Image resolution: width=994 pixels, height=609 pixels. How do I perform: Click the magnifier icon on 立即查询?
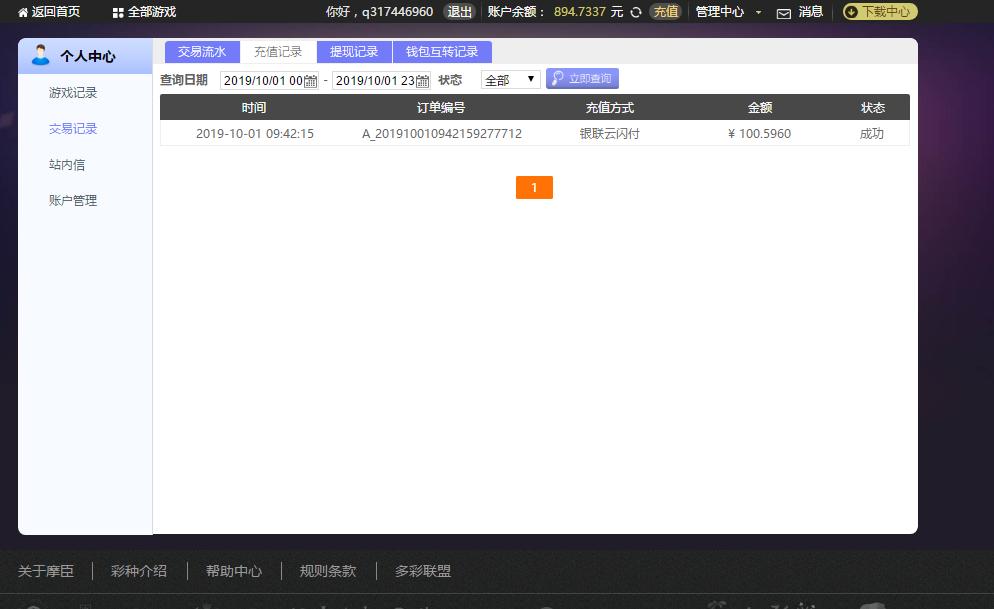(x=556, y=78)
